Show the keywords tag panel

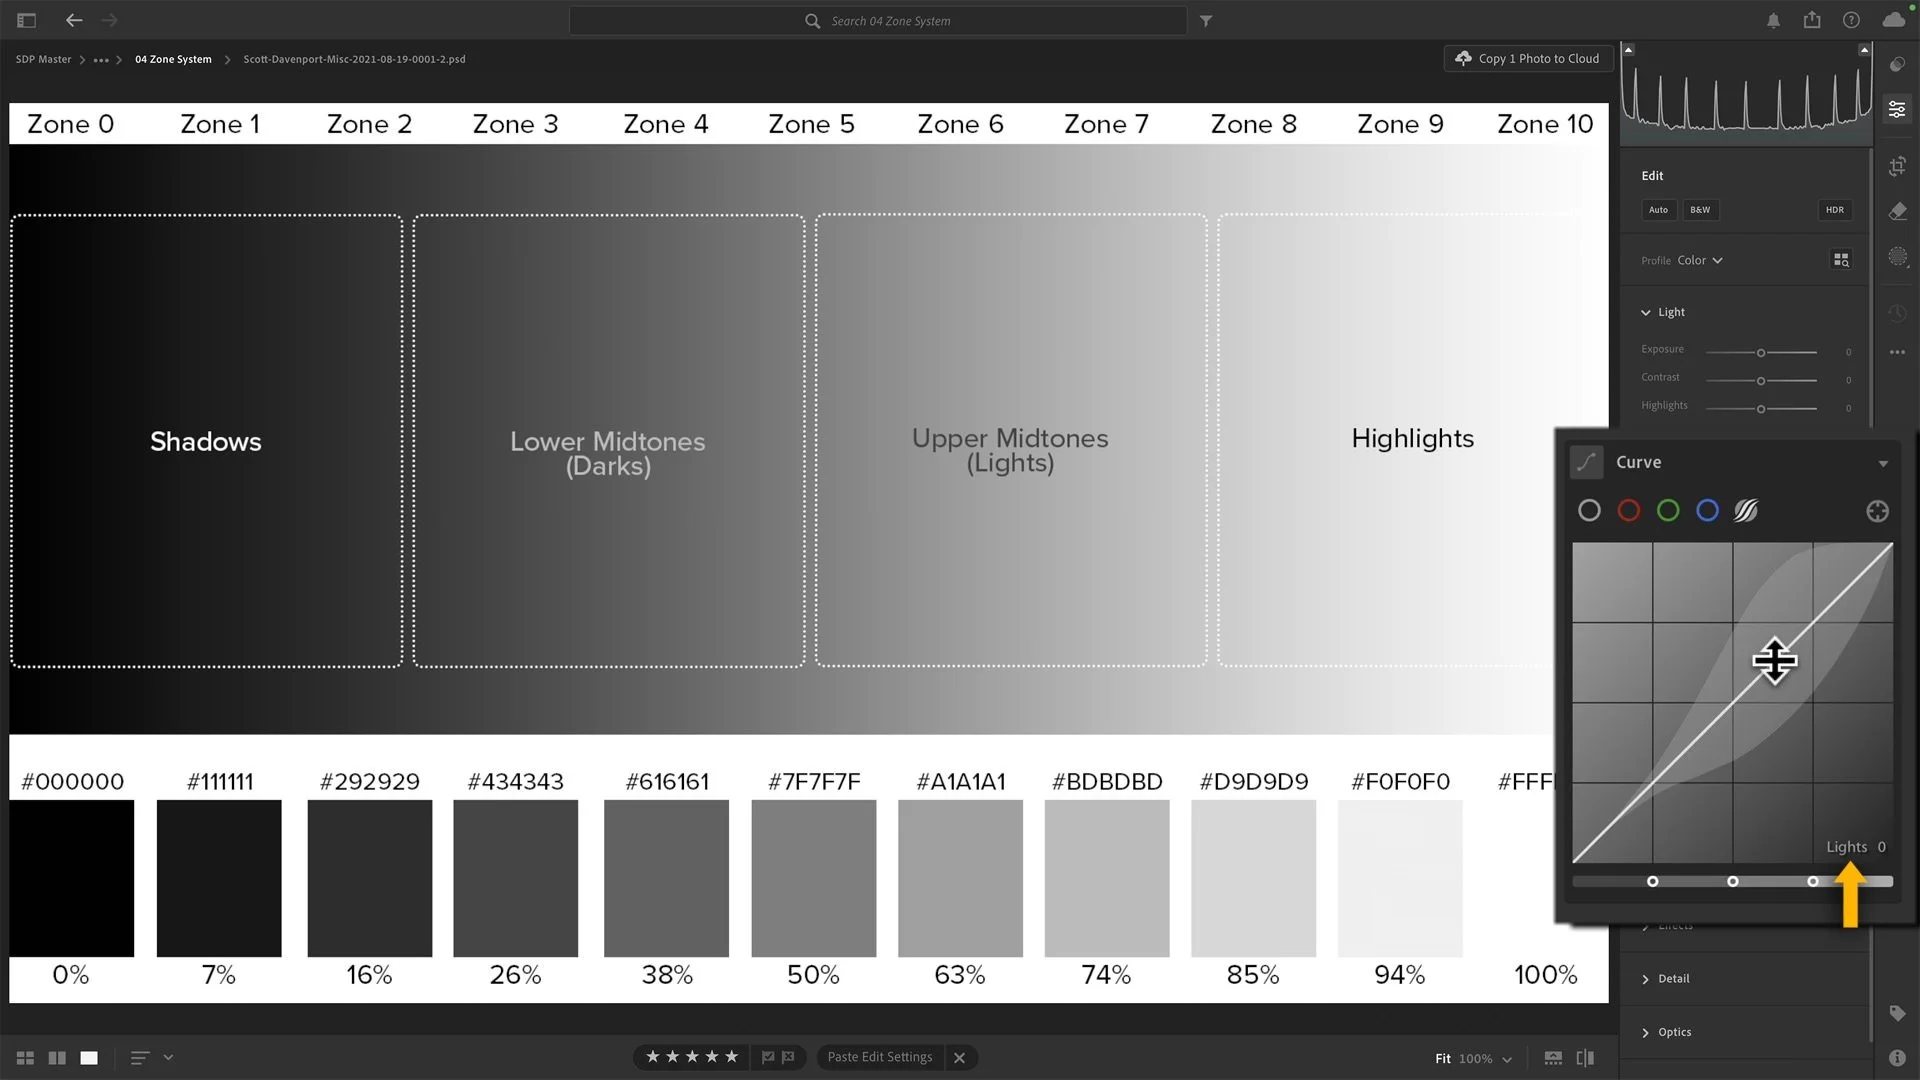point(1897,1014)
